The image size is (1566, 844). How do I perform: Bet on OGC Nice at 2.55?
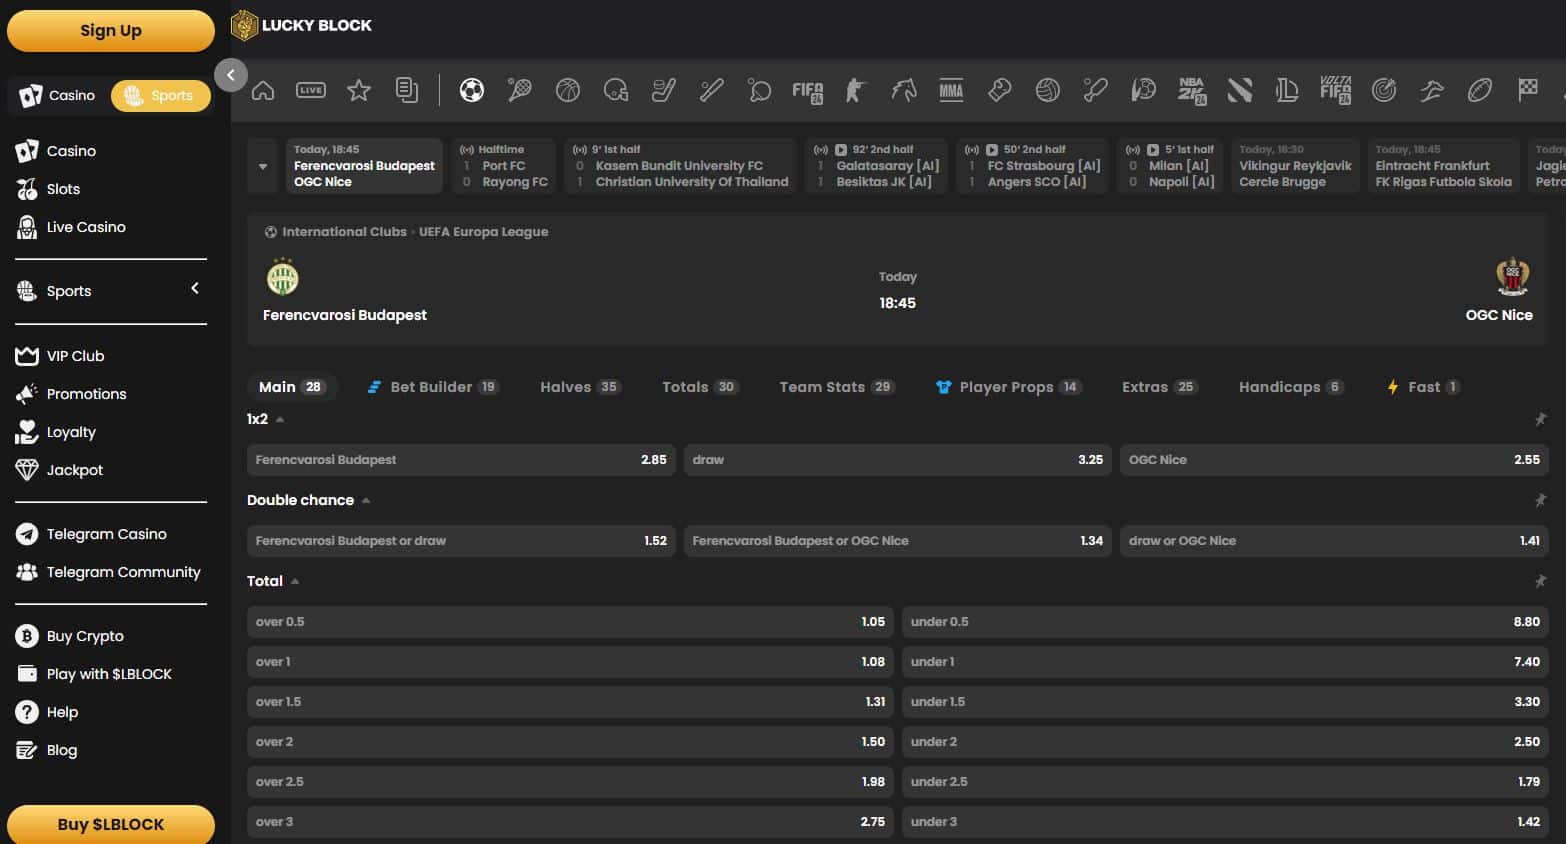(1334, 460)
